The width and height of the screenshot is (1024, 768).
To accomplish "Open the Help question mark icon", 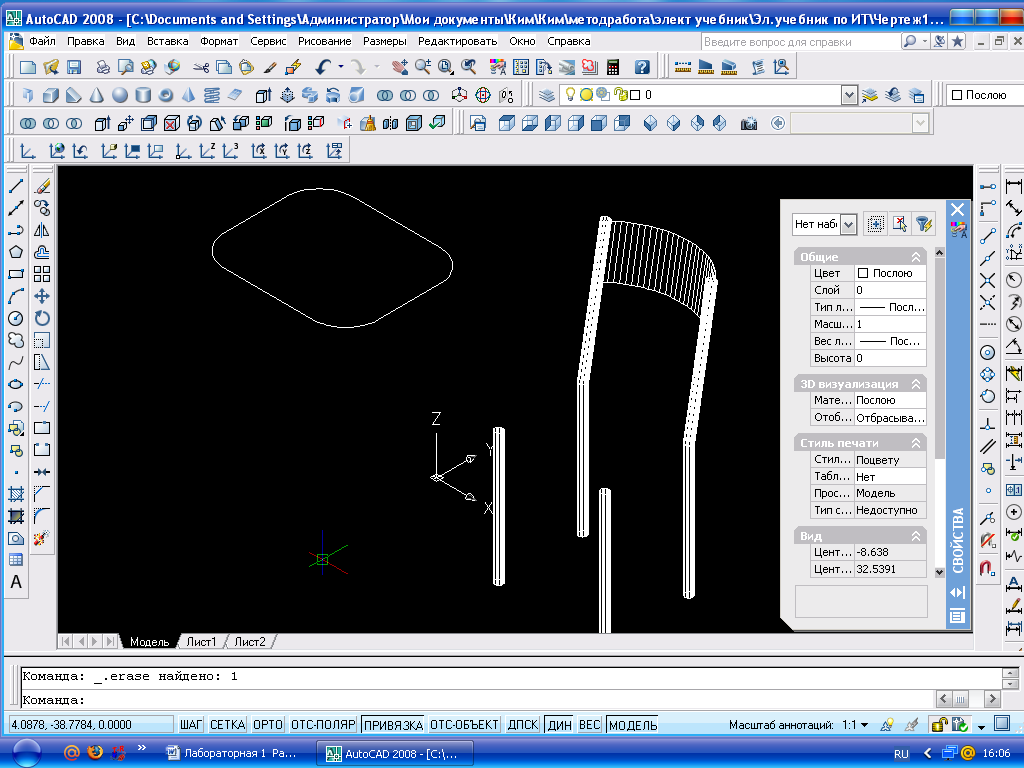I will [x=642, y=67].
